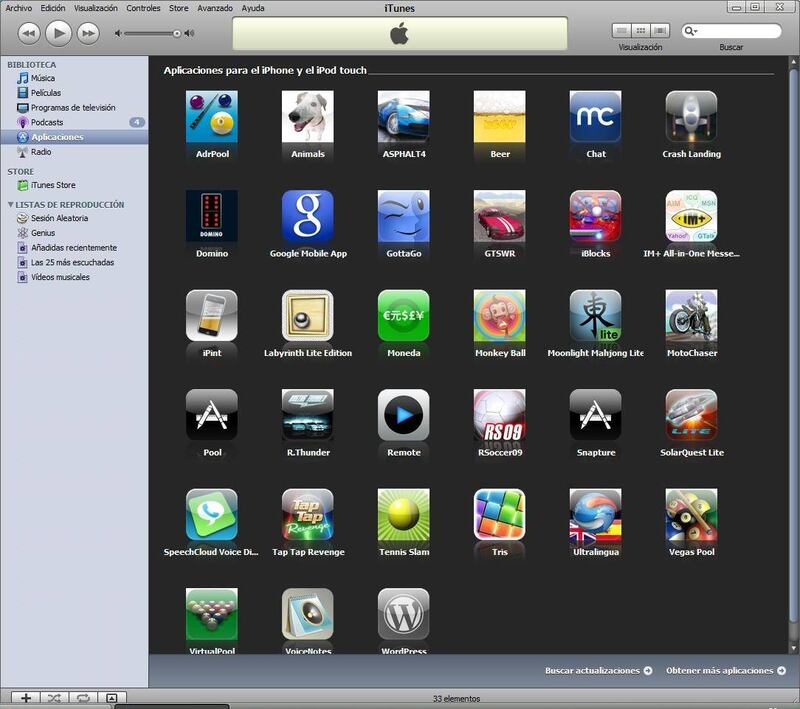Switch to grid view mode
The height and width of the screenshot is (709, 800).
click(641, 31)
